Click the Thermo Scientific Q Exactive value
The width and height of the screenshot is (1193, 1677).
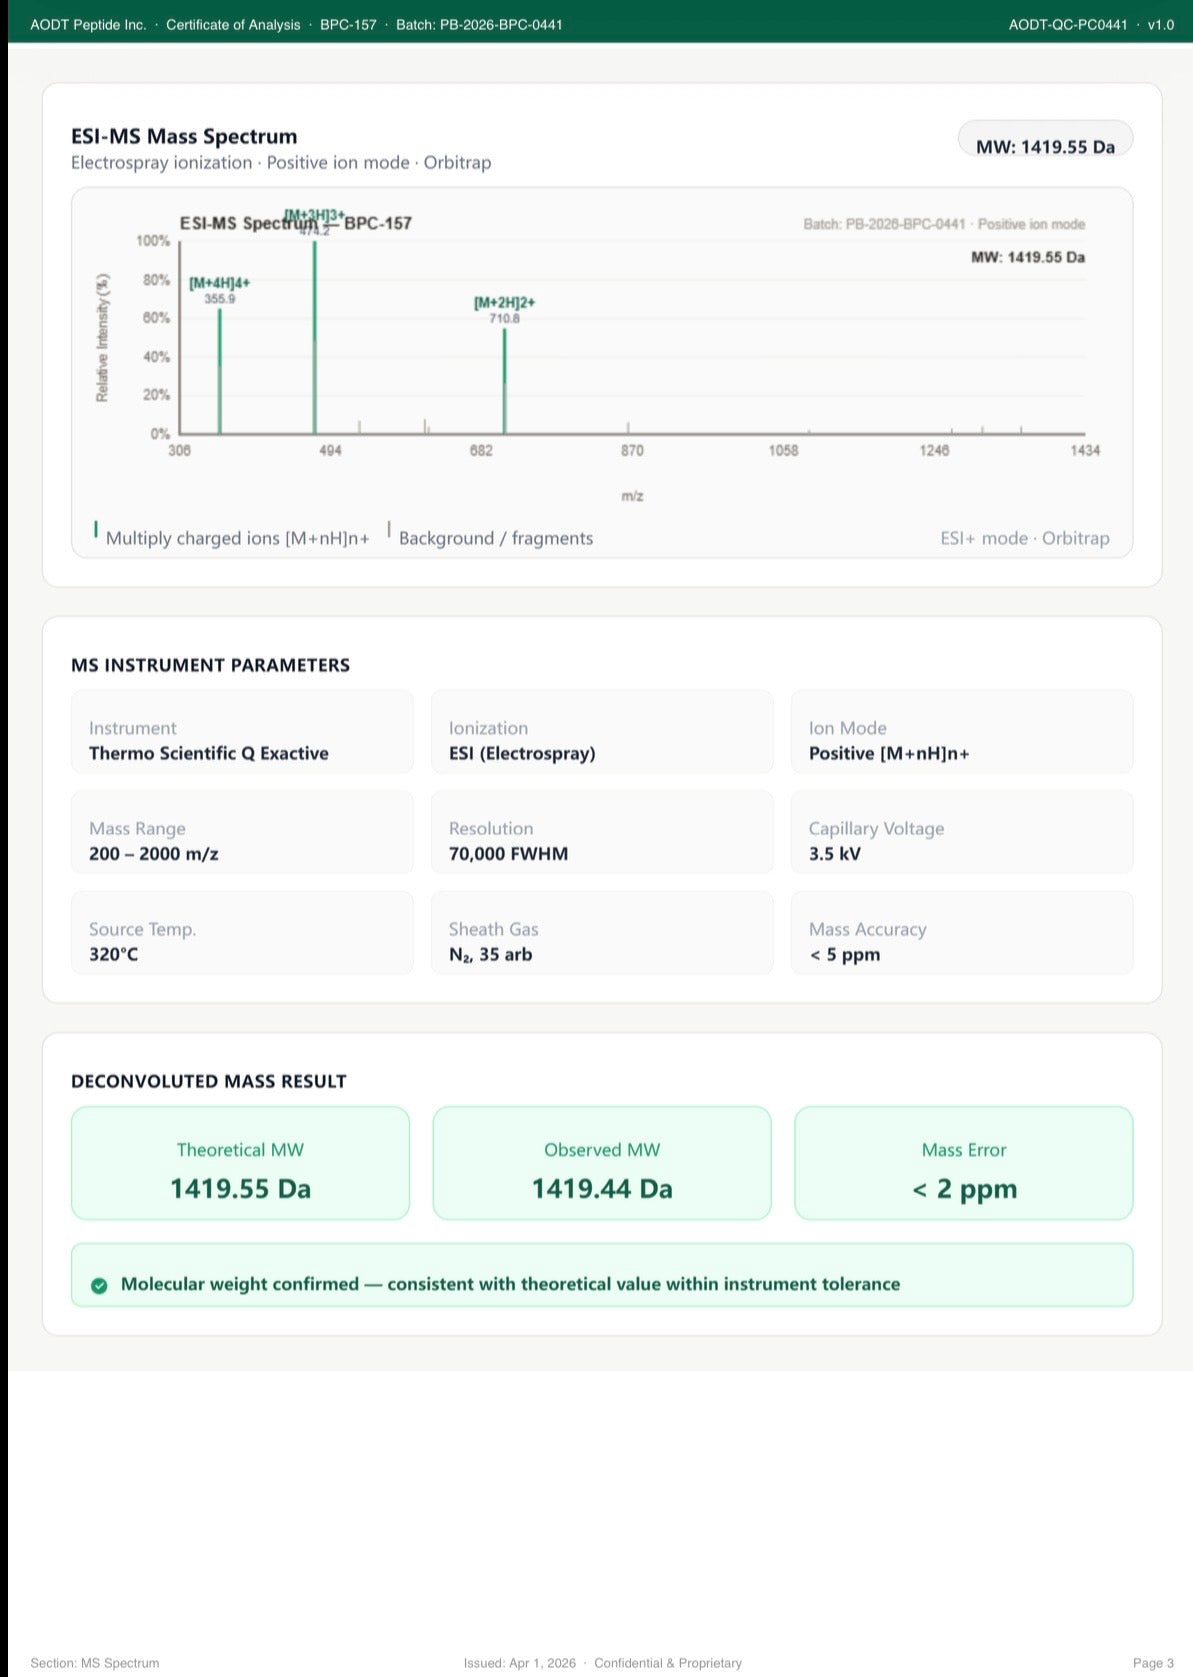point(209,753)
